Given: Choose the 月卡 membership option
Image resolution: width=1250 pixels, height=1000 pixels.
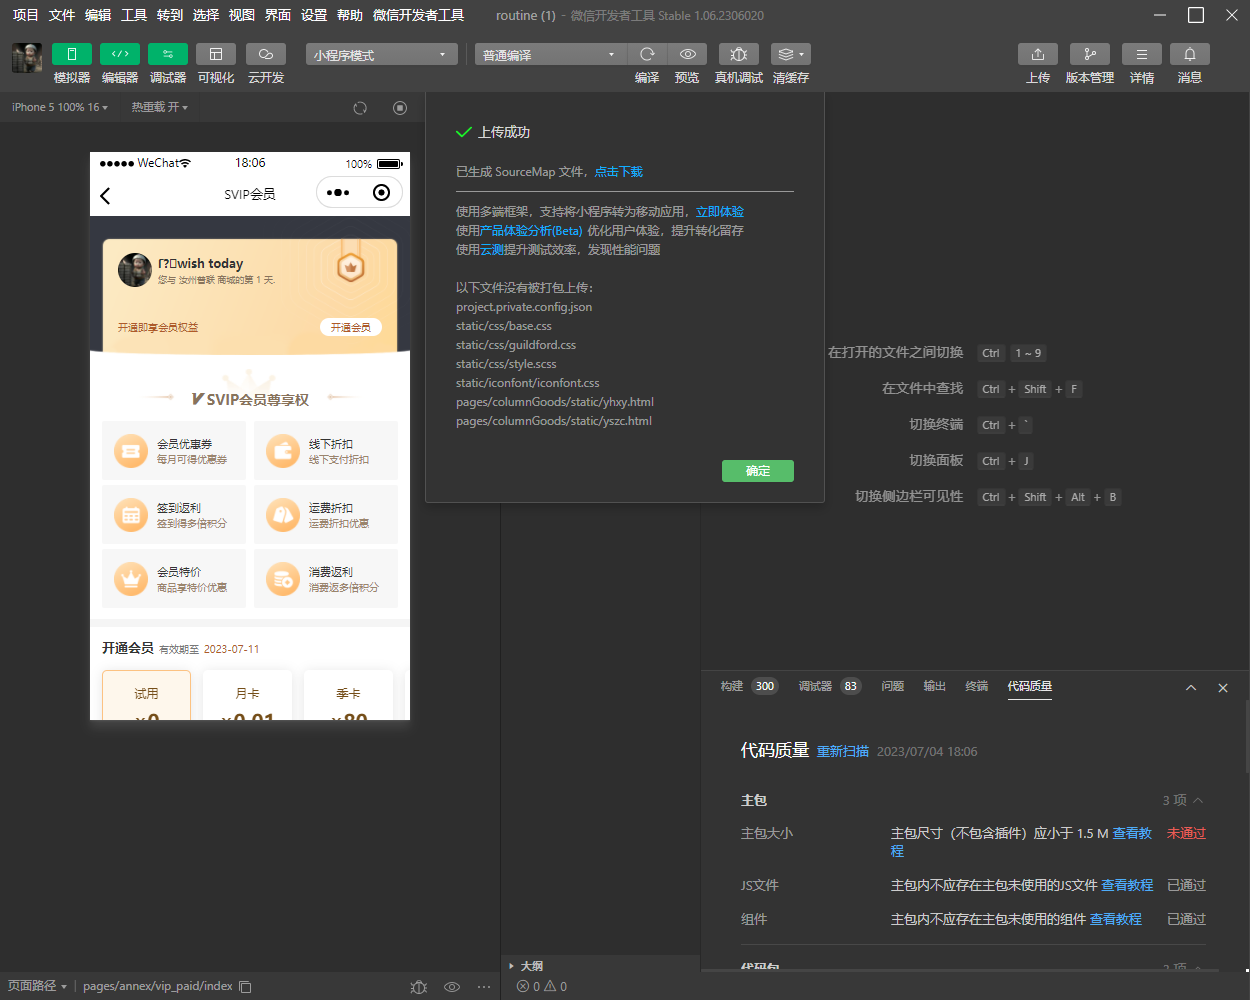Looking at the screenshot, I should point(248,695).
